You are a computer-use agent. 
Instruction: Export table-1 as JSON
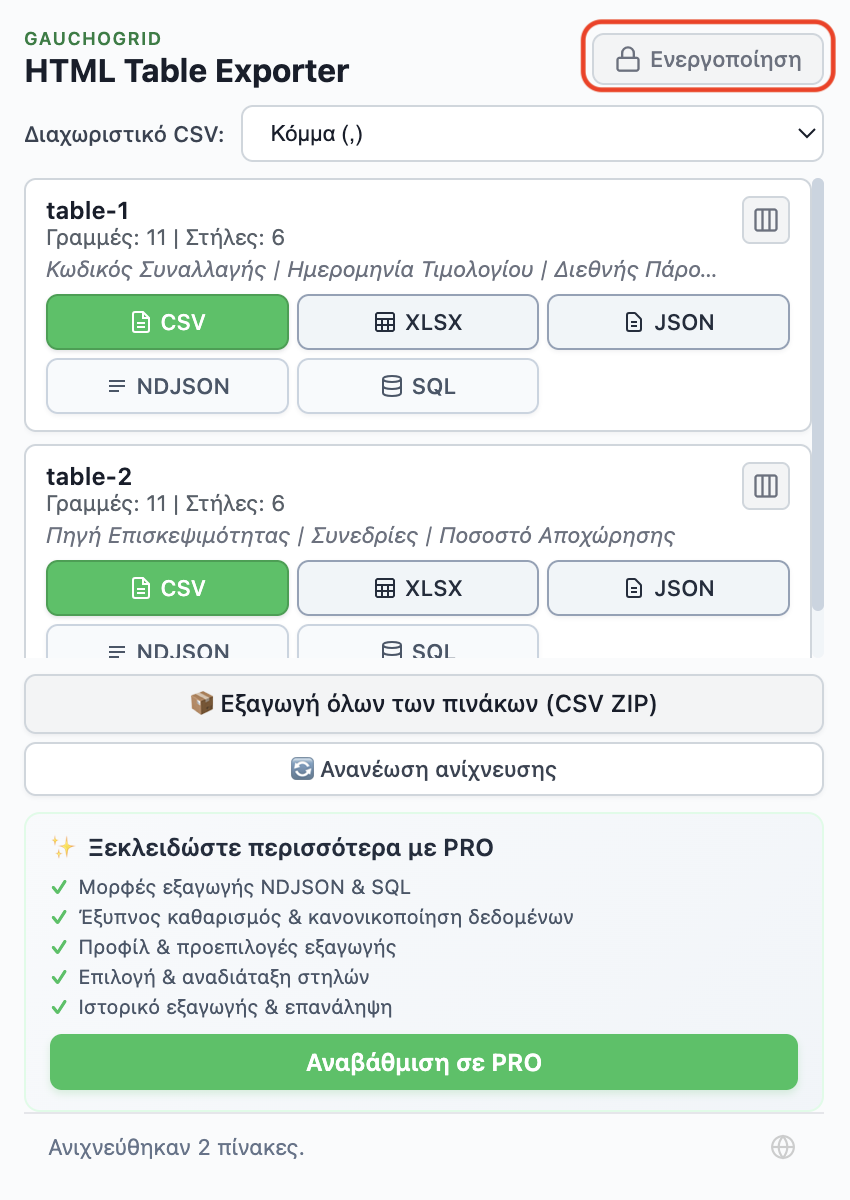point(668,322)
